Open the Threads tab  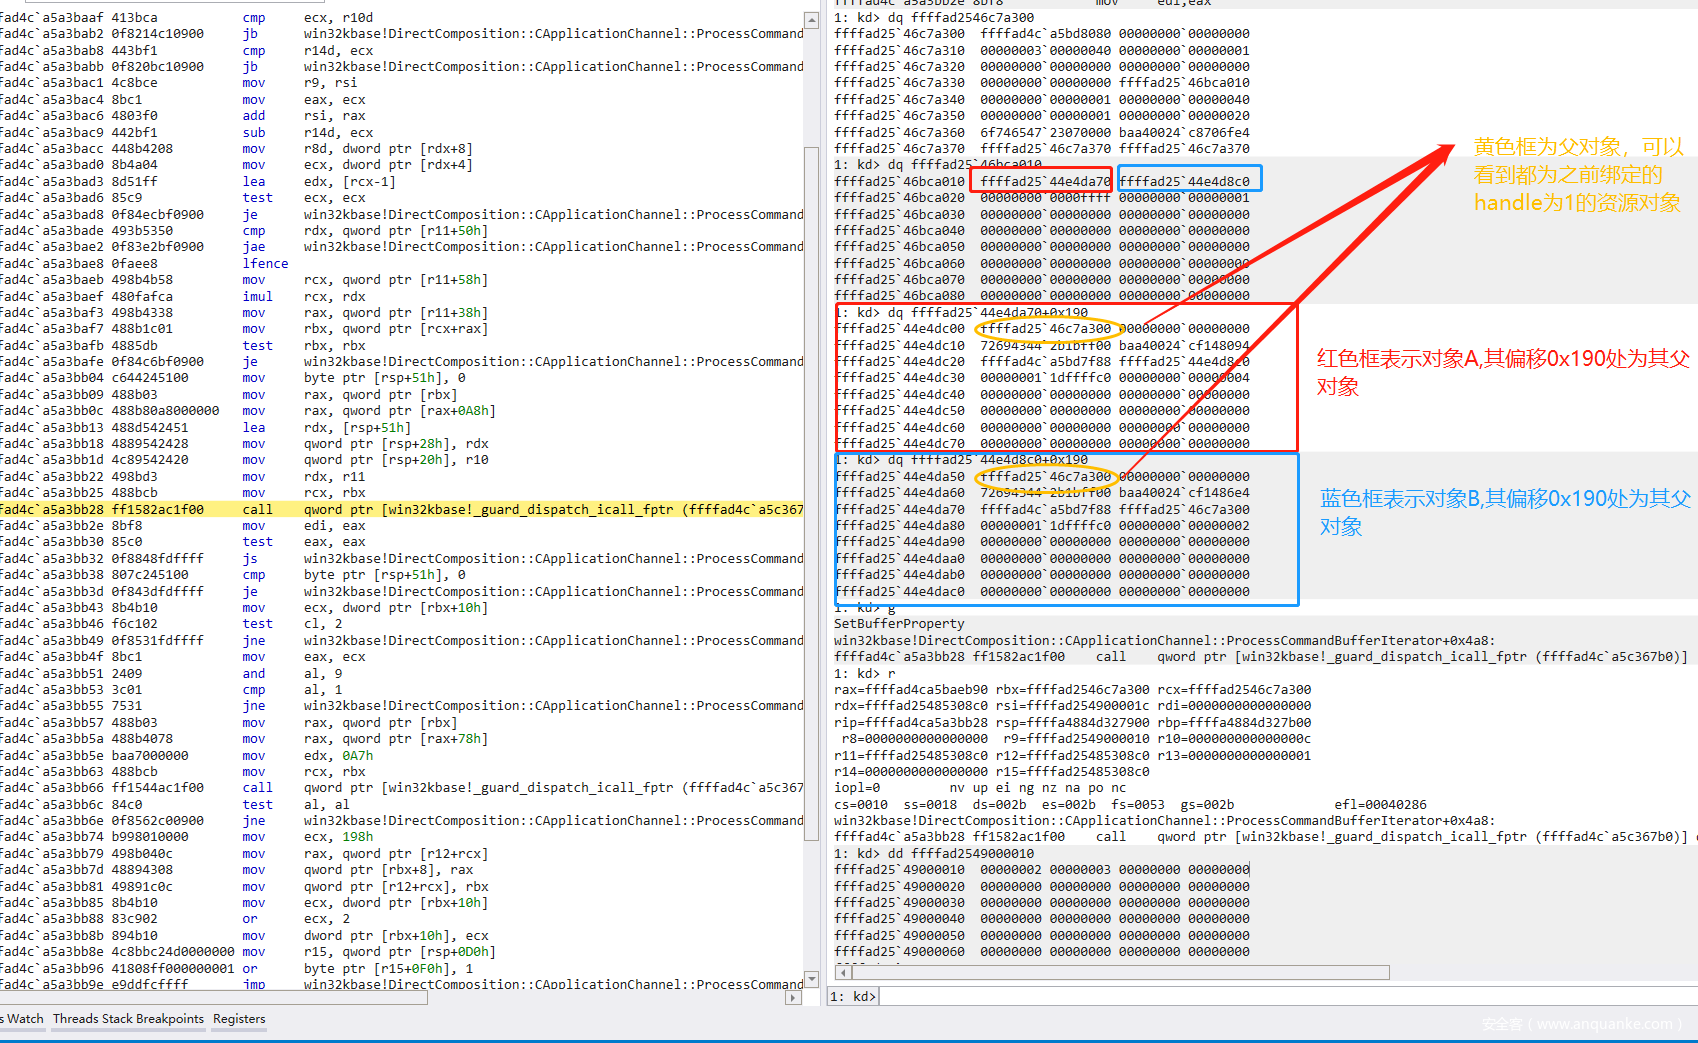(x=76, y=1019)
